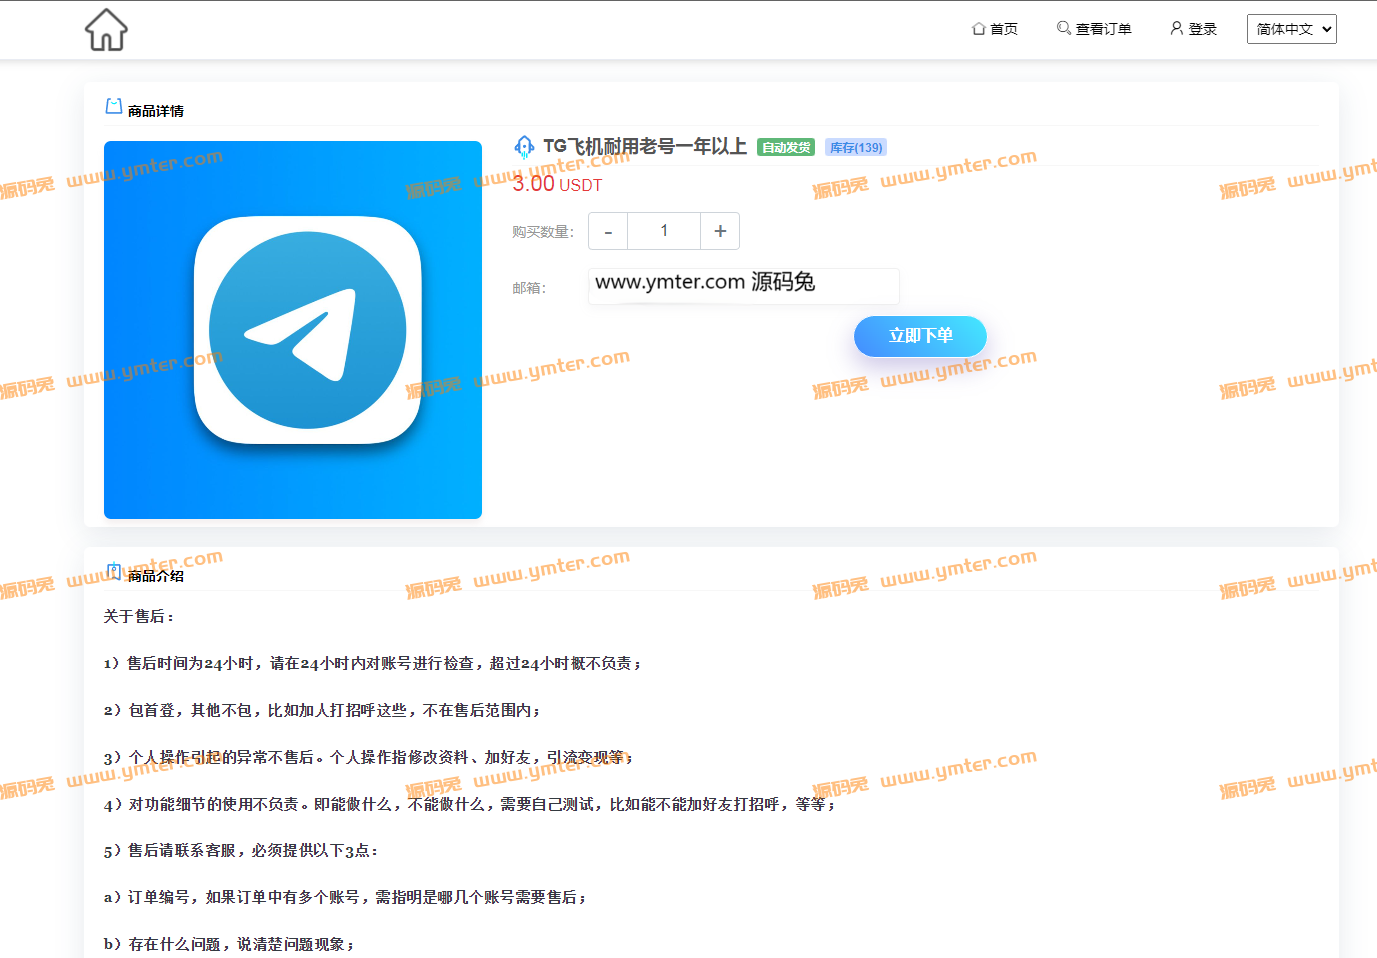Click the line starting 5）售后请联系客服
This screenshot has width=1377, height=958.
[x=241, y=852]
